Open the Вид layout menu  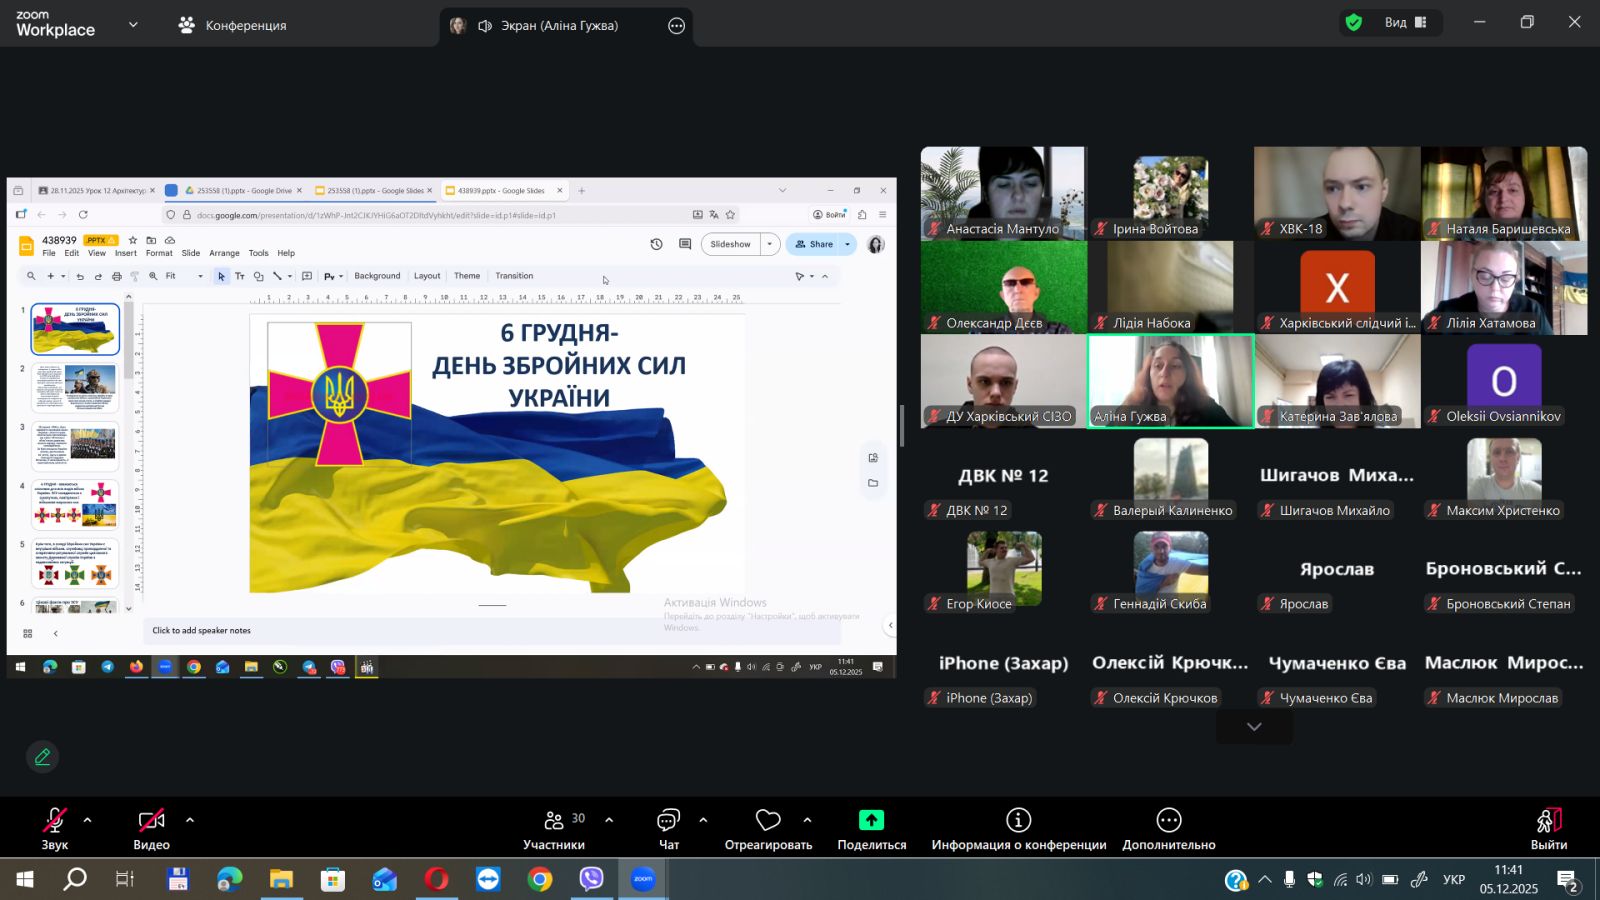(x=1405, y=23)
